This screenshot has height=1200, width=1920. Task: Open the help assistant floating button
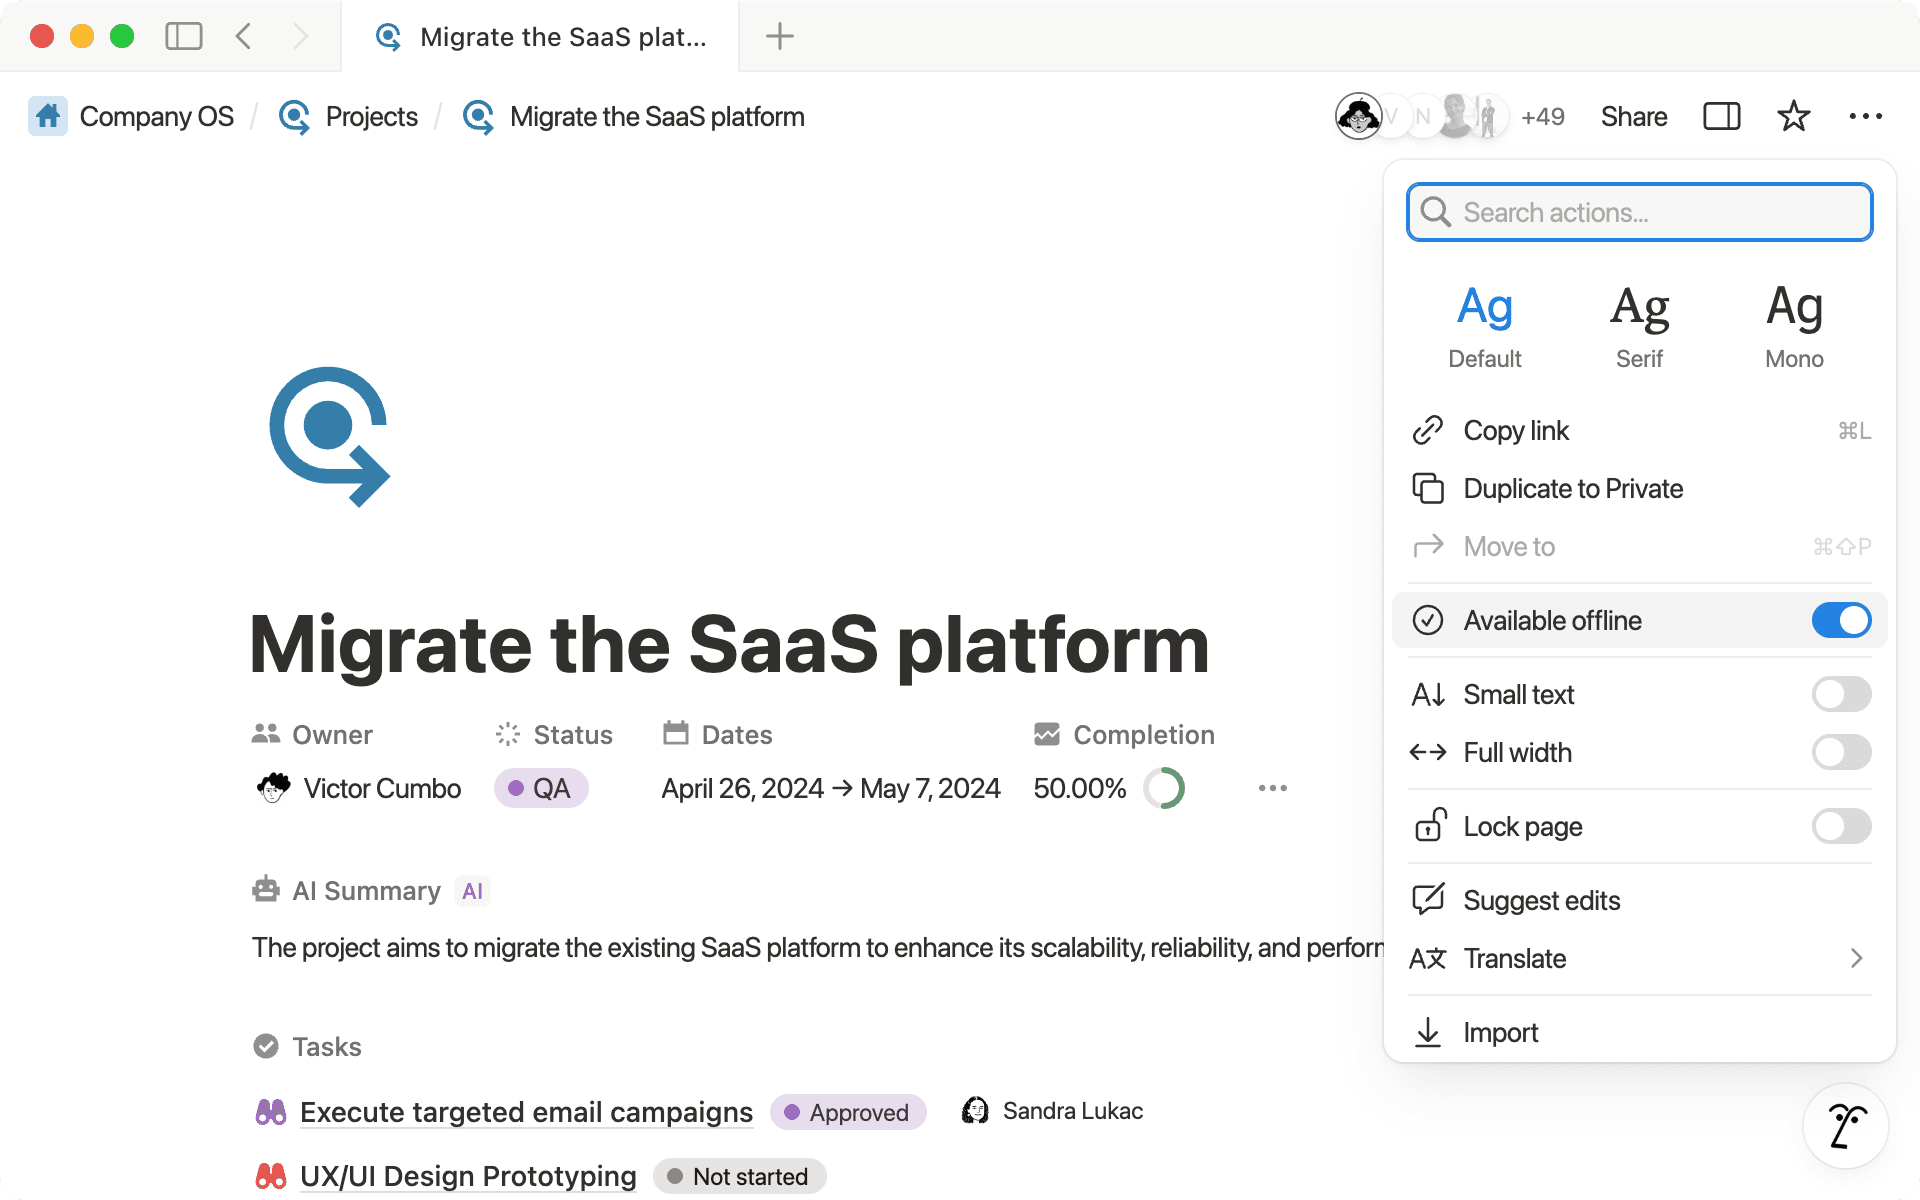(x=1845, y=1126)
